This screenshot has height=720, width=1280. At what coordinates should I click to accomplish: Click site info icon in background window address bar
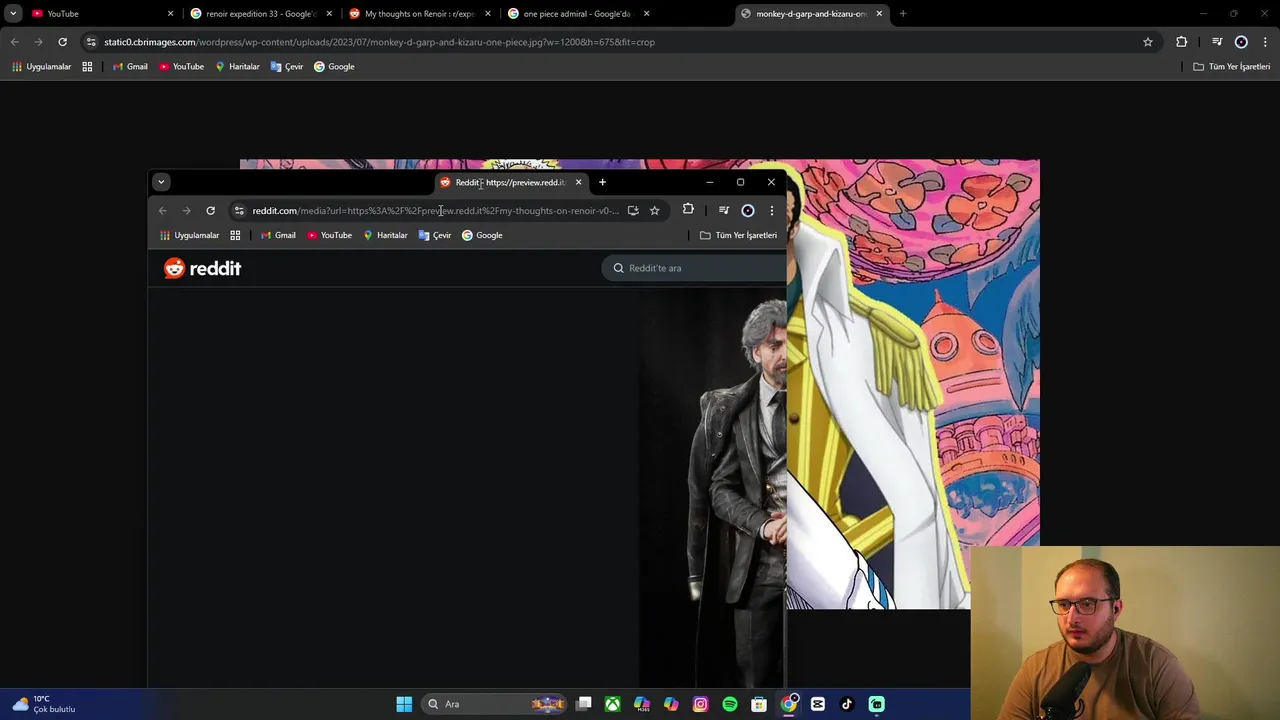point(91,42)
